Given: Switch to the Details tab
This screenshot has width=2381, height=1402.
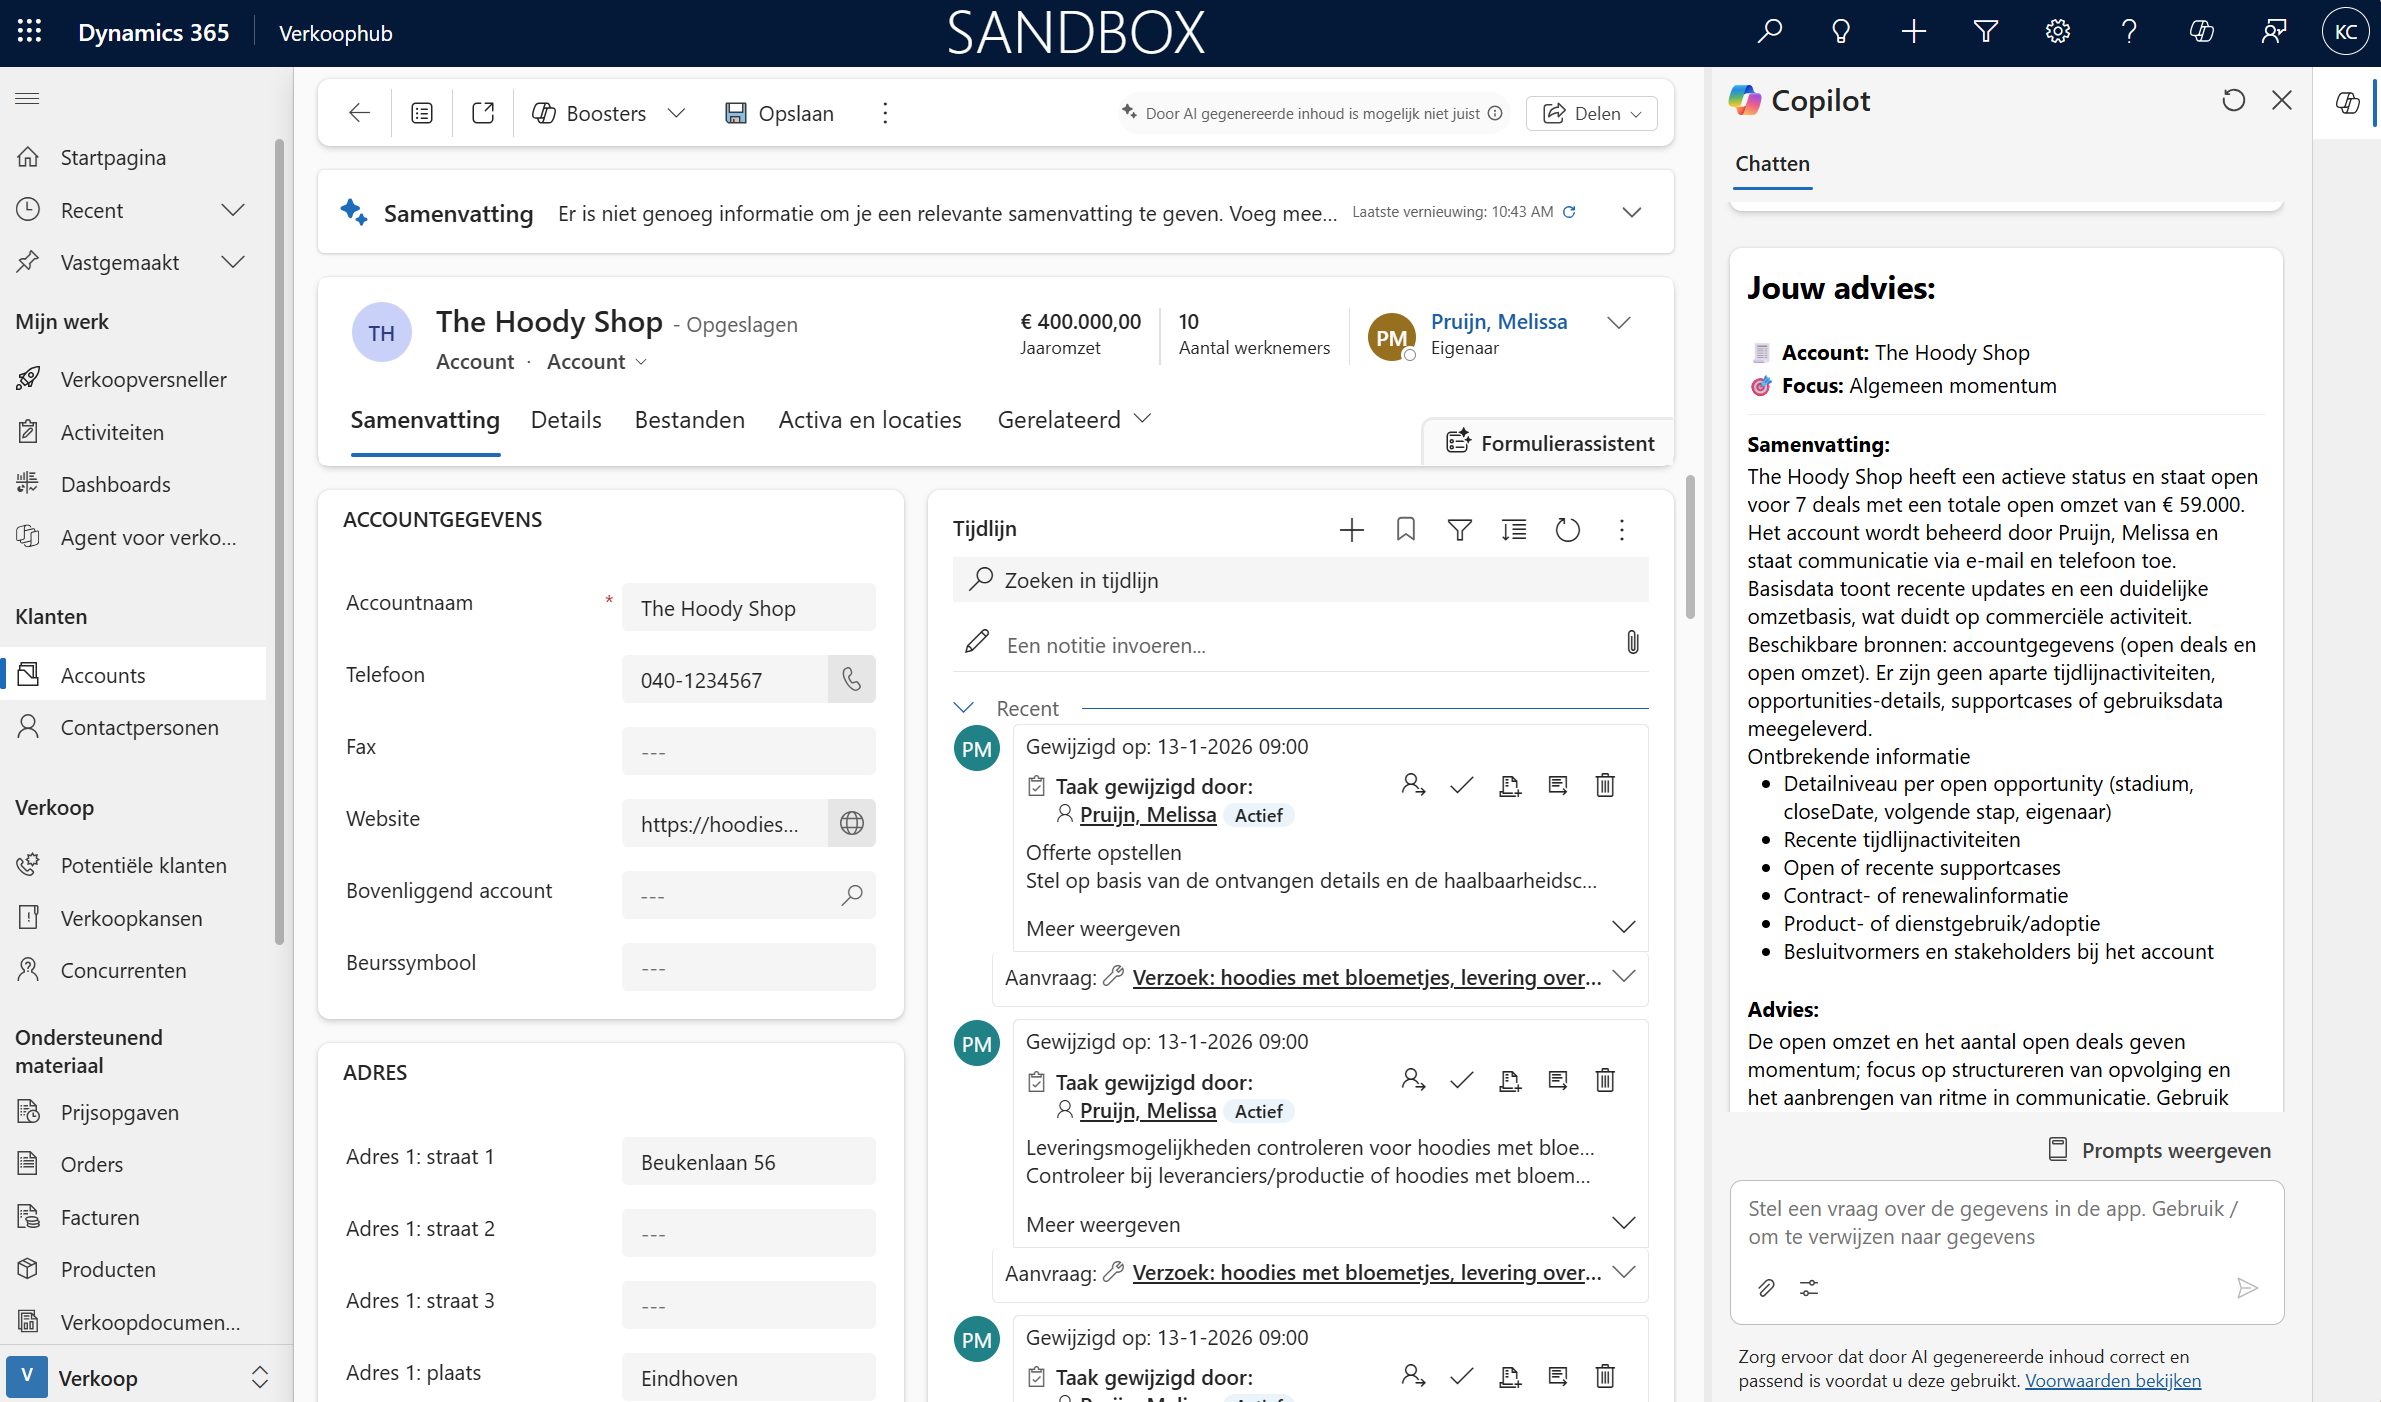Looking at the screenshot, I should click(566, 420).
